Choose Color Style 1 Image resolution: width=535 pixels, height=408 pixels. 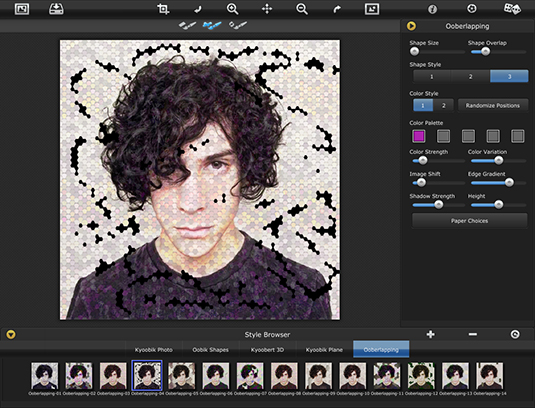(x=423, y=105)
